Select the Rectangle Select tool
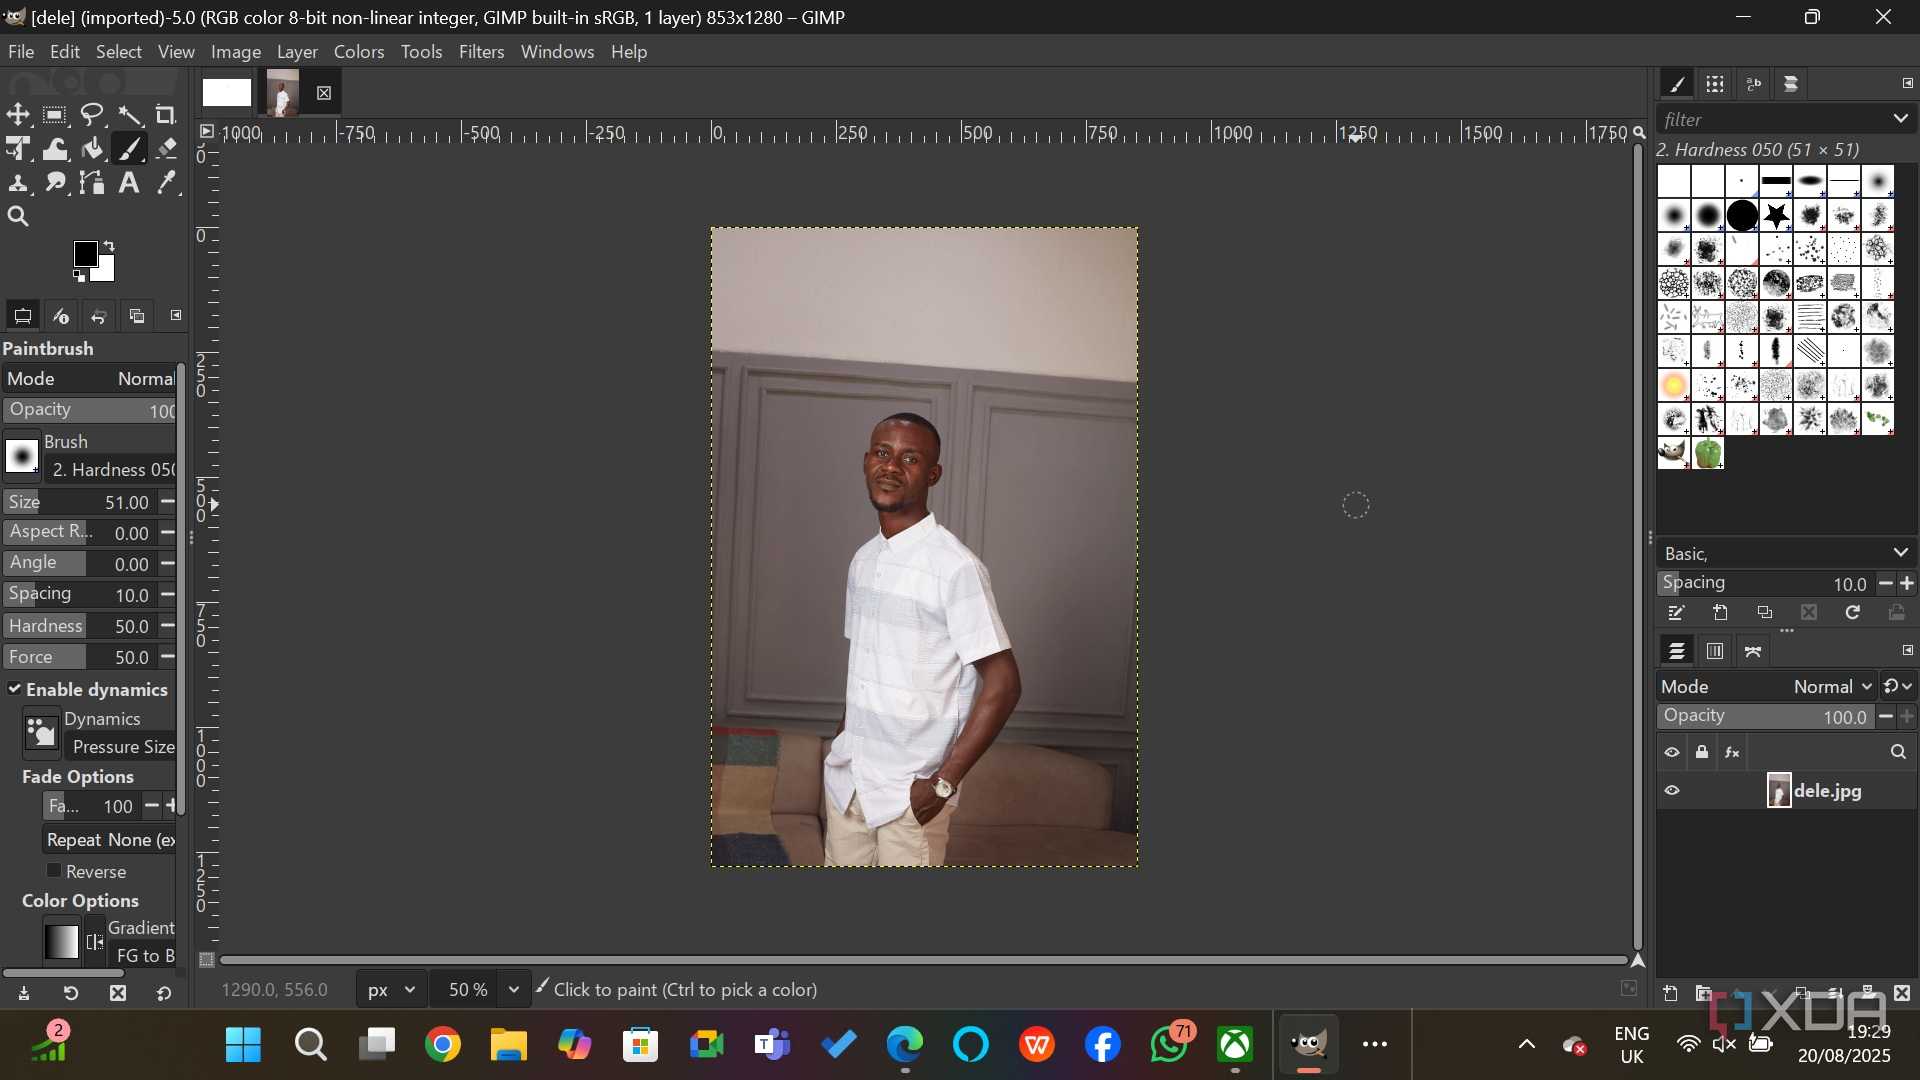1920x1080 pixels. [x=55, y=114]
